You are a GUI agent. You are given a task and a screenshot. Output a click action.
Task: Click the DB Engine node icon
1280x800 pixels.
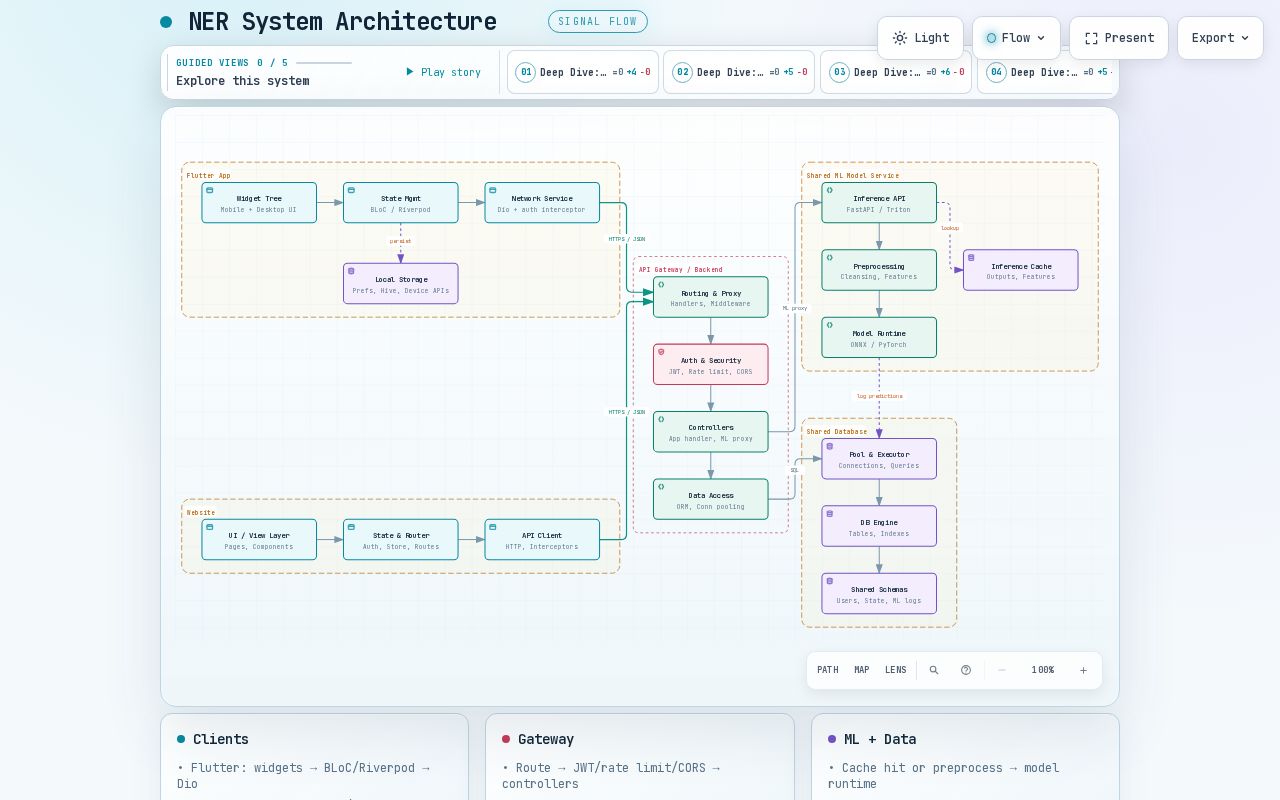(x=830, y=514)
